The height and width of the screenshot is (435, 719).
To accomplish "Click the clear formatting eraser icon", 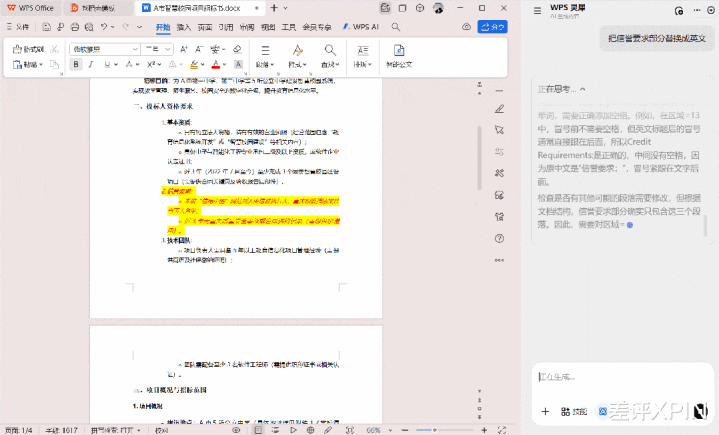I will [237, 49].
